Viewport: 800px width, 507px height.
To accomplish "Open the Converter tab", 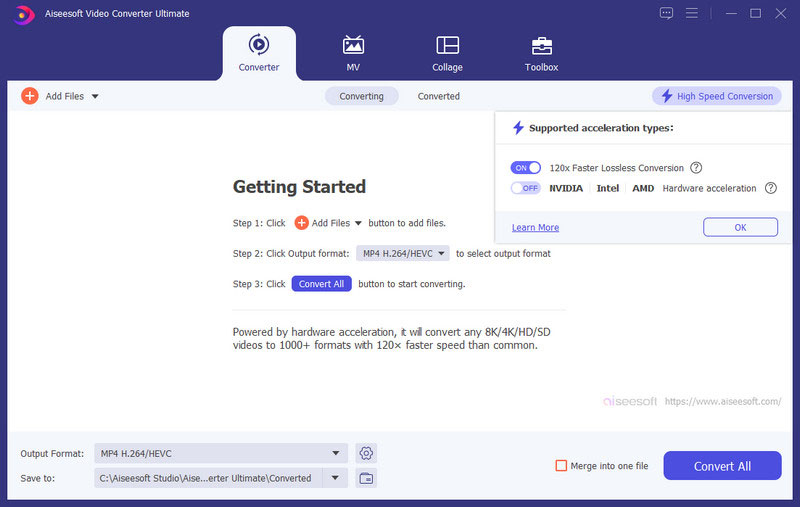I will 259,53.
